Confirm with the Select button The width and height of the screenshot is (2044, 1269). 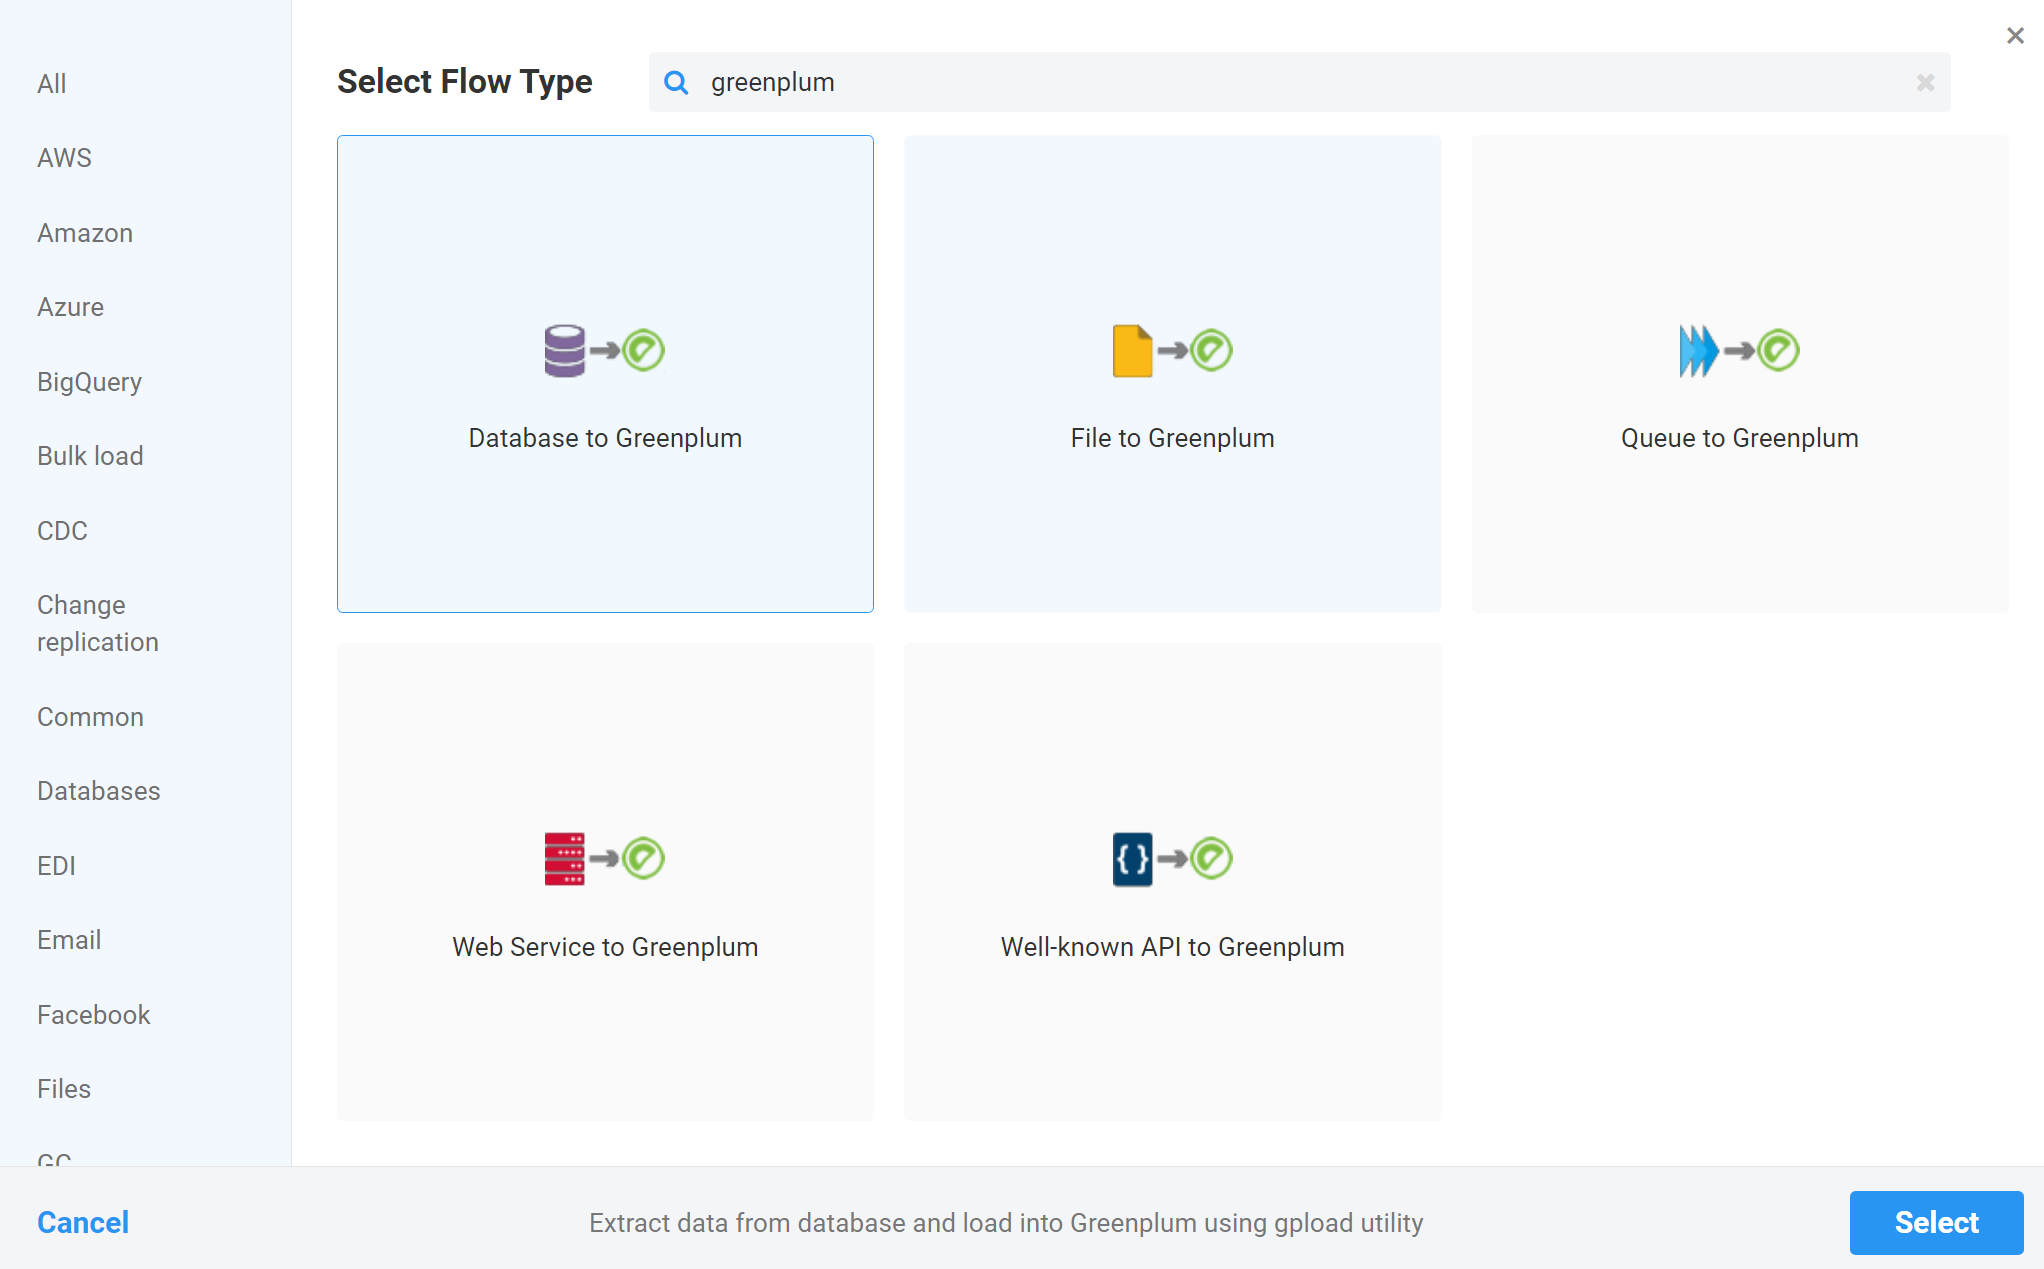coord(1936,1222)
